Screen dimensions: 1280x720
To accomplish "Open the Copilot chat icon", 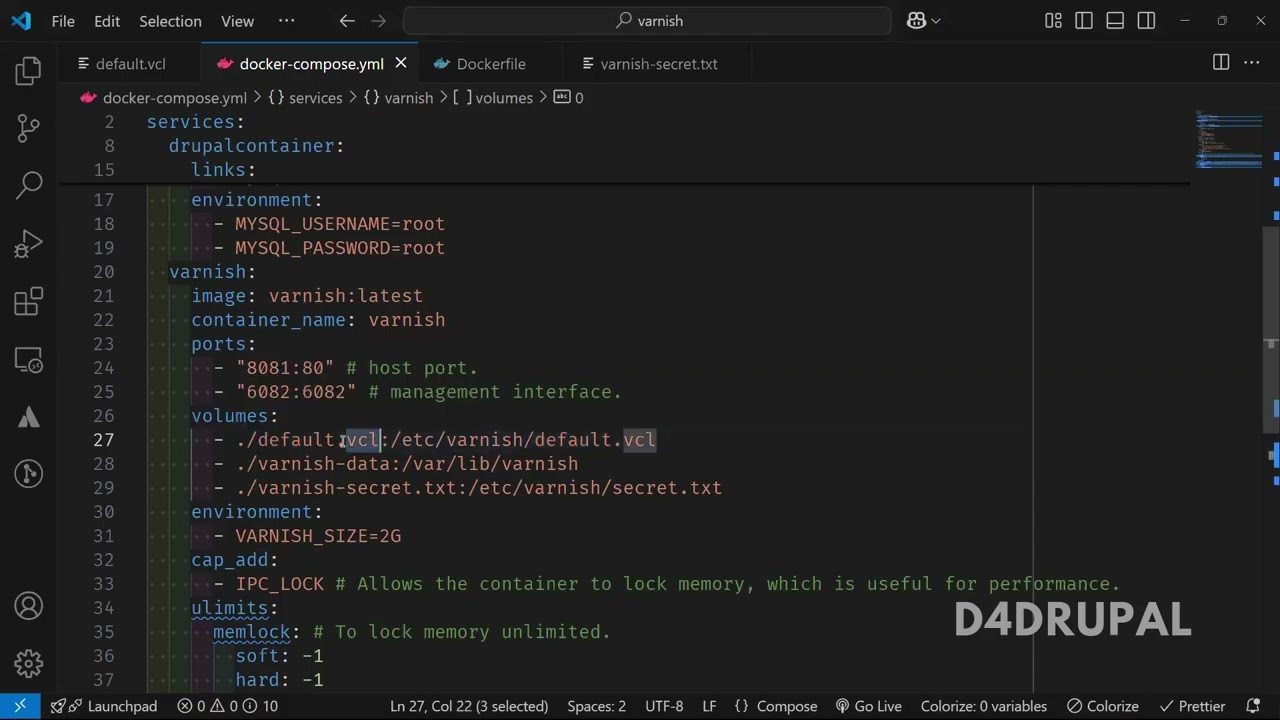I will 916,20.
